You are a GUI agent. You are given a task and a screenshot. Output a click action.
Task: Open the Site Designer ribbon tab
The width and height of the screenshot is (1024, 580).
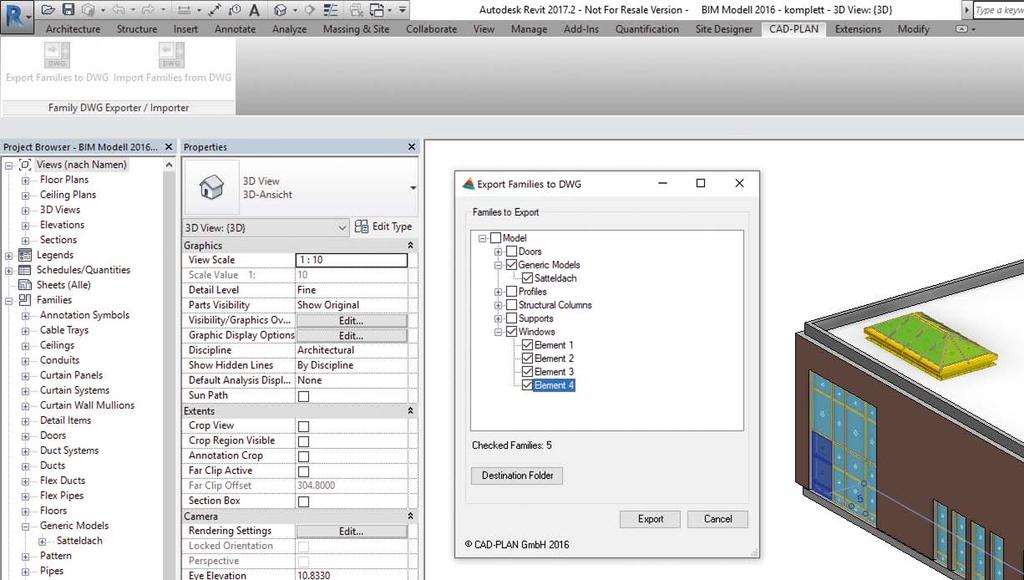point(724,29)
